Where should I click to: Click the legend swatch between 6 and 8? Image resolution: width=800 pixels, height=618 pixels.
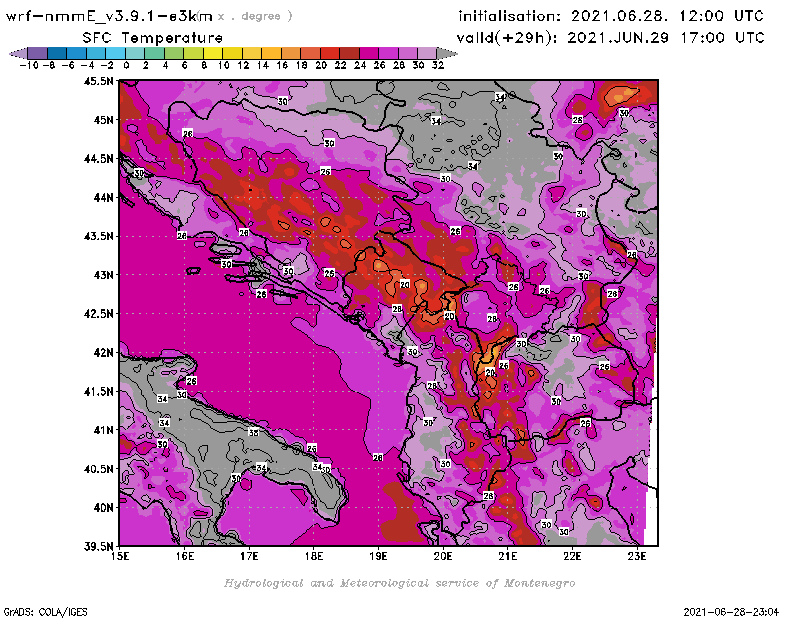pyautogui.click(x=193, y=53)
